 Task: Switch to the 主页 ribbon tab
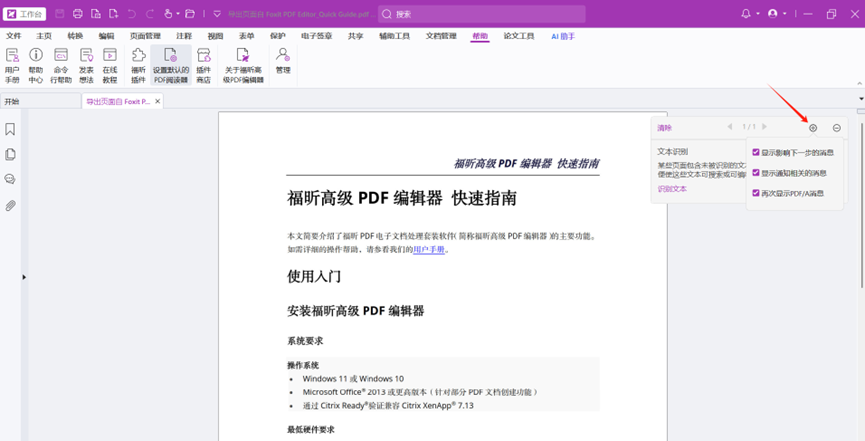(x=44, y=36)
